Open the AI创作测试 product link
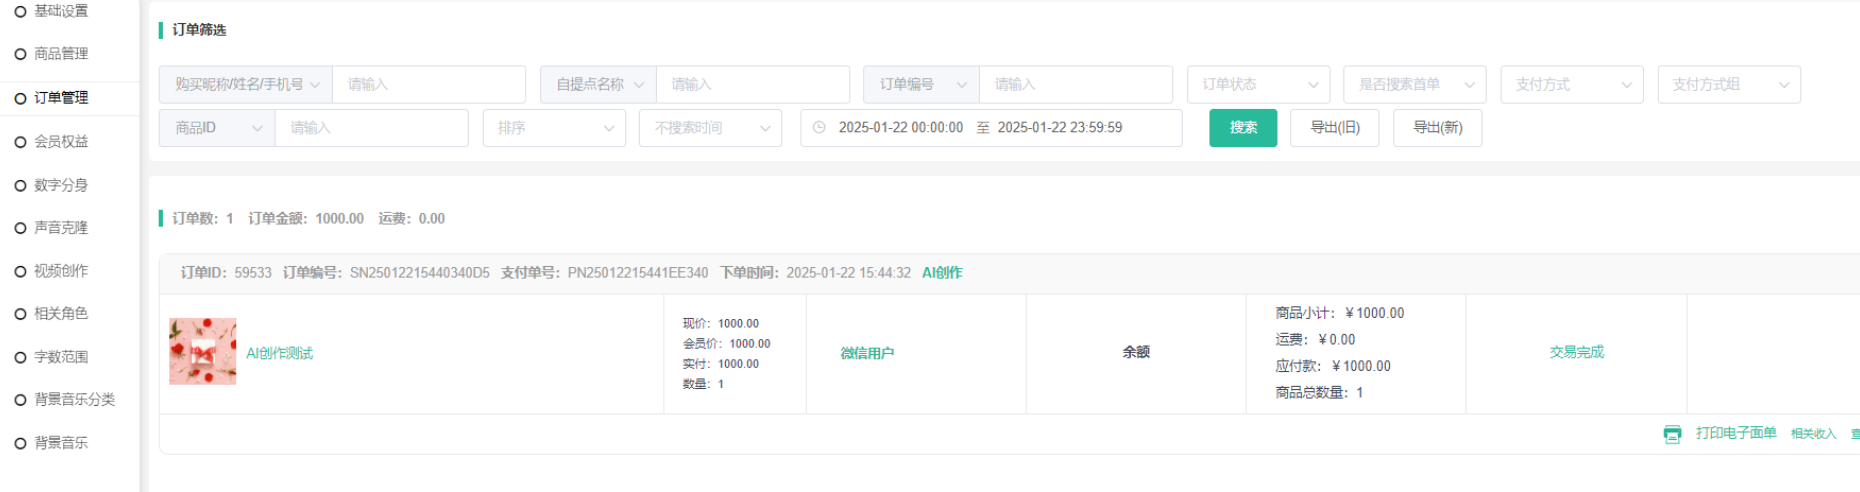Viewport: 1860px width, 492px height. point(279,353)
